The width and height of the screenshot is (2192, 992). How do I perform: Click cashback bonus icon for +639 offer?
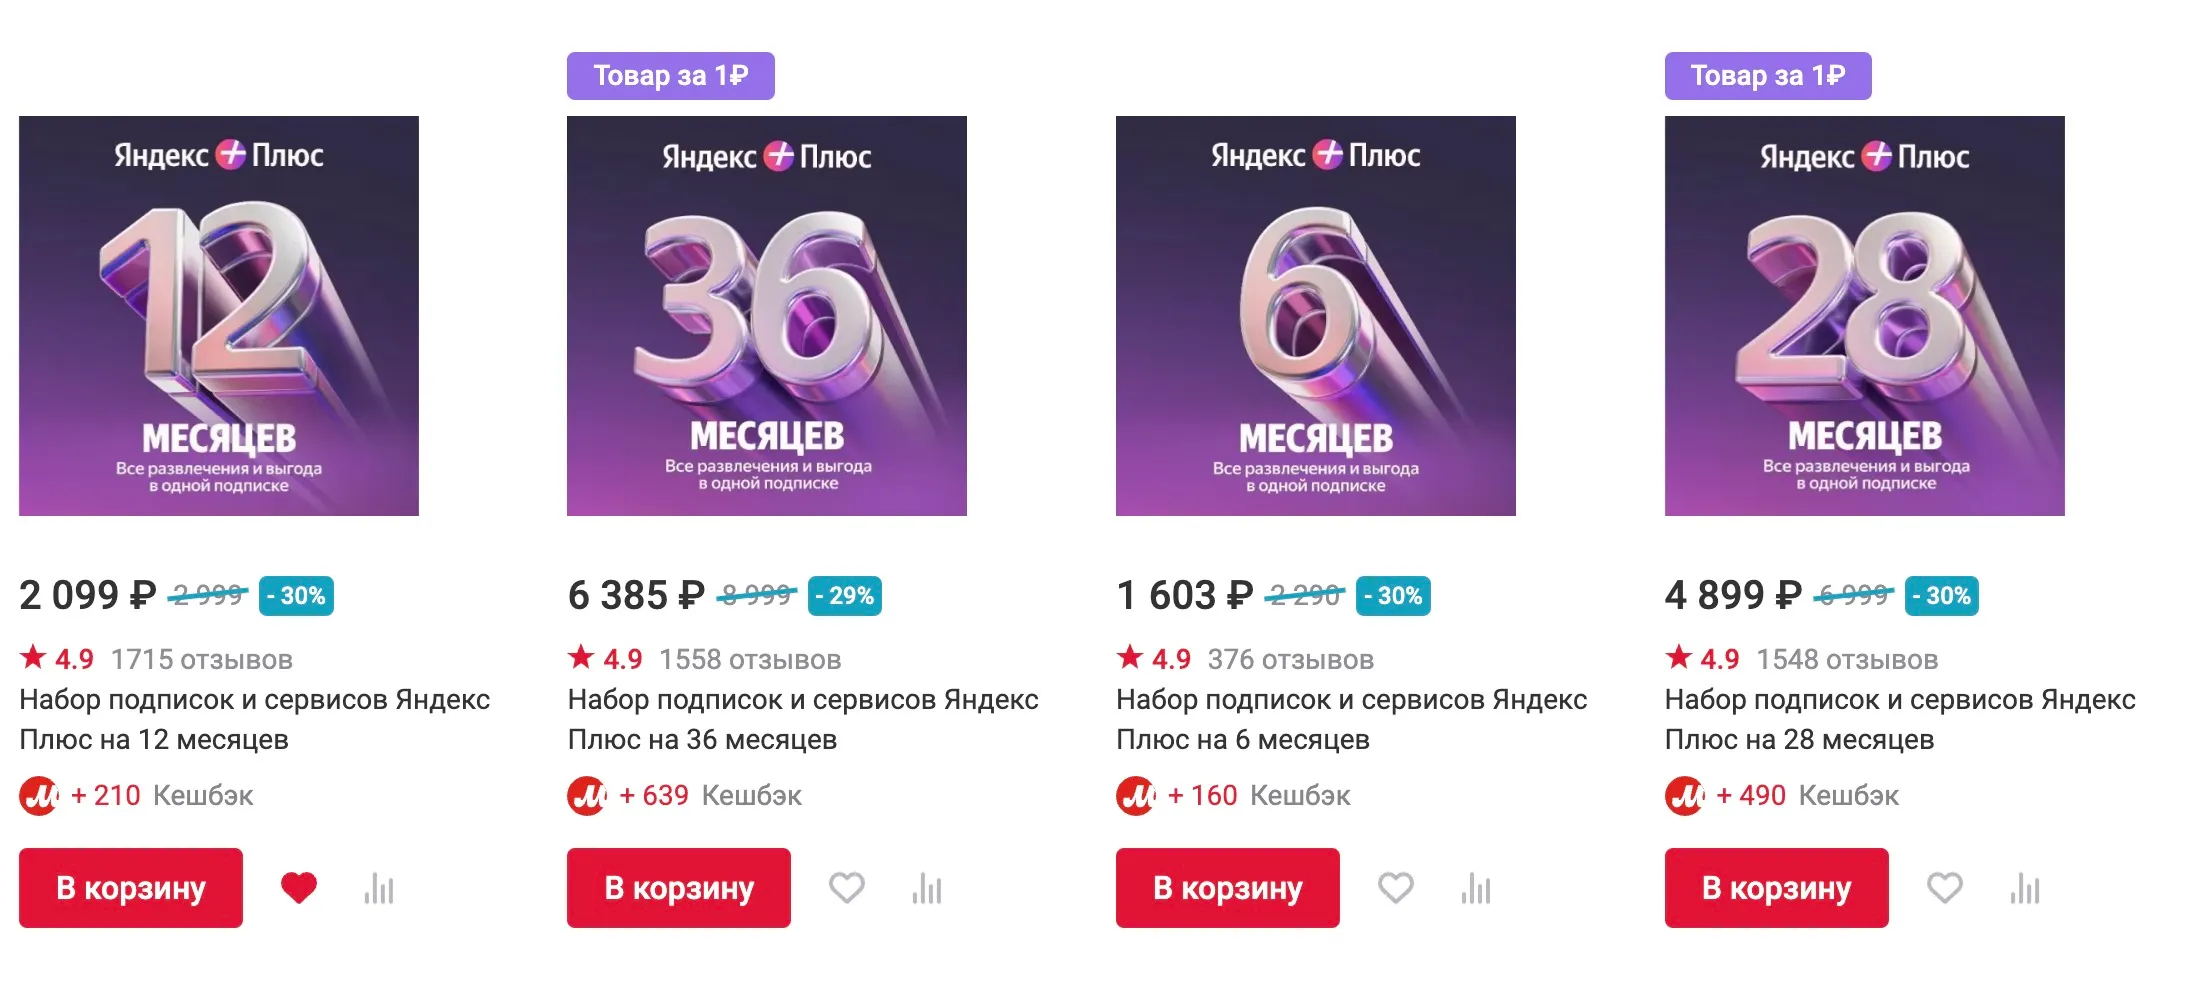[x=587, y=796]
